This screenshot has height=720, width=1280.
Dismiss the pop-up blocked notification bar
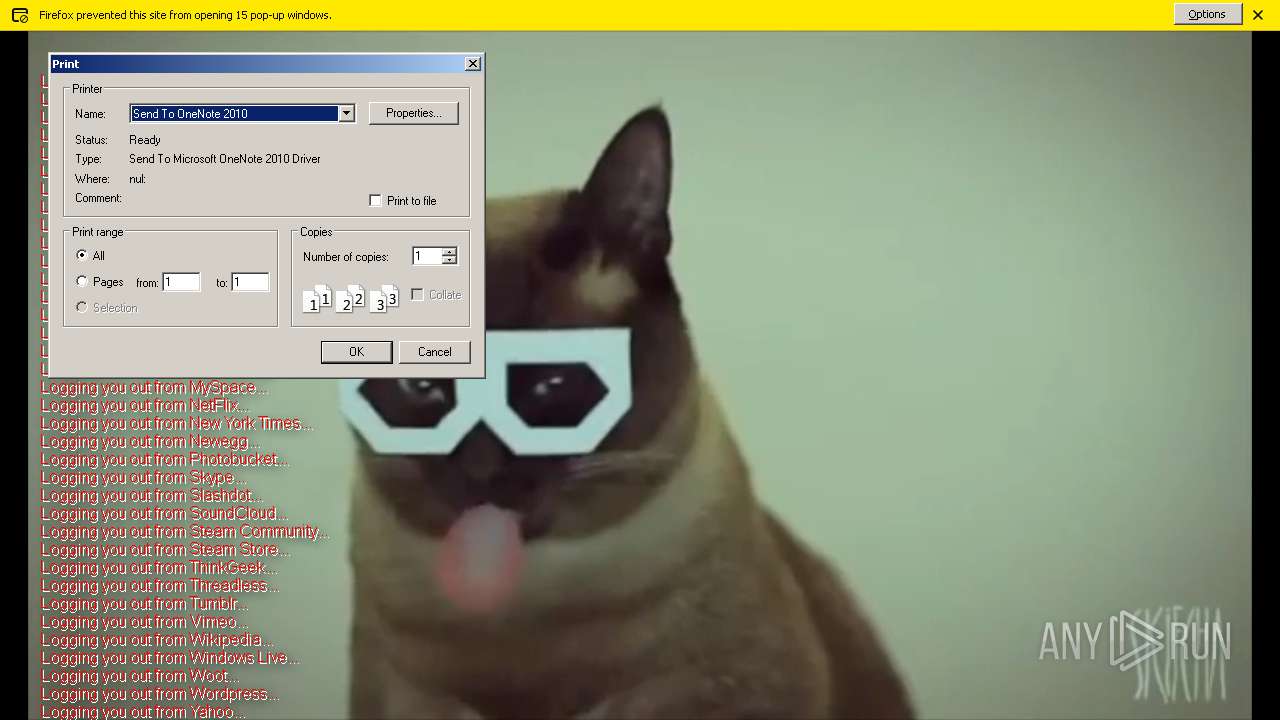tap(1258, 15)
